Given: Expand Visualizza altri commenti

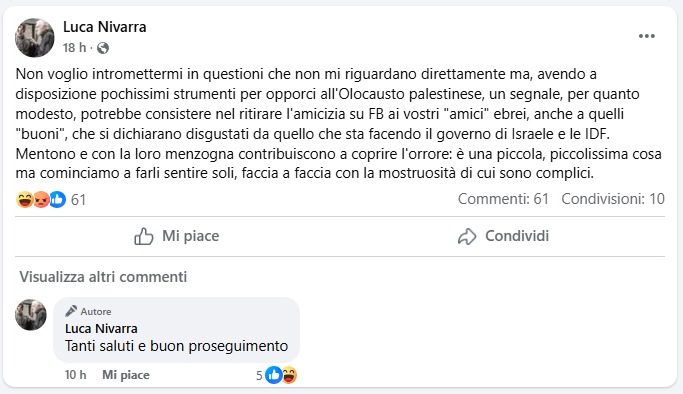Looking at the screenshot, I should [103, 277].
